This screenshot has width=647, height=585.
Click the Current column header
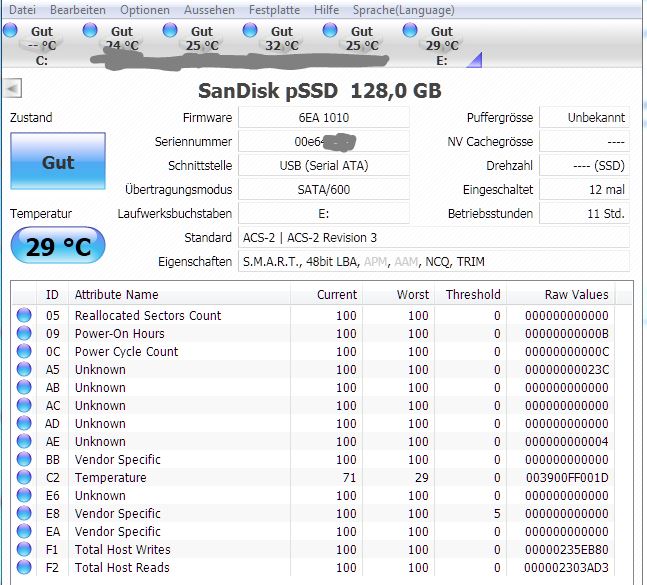pos(326,295)
